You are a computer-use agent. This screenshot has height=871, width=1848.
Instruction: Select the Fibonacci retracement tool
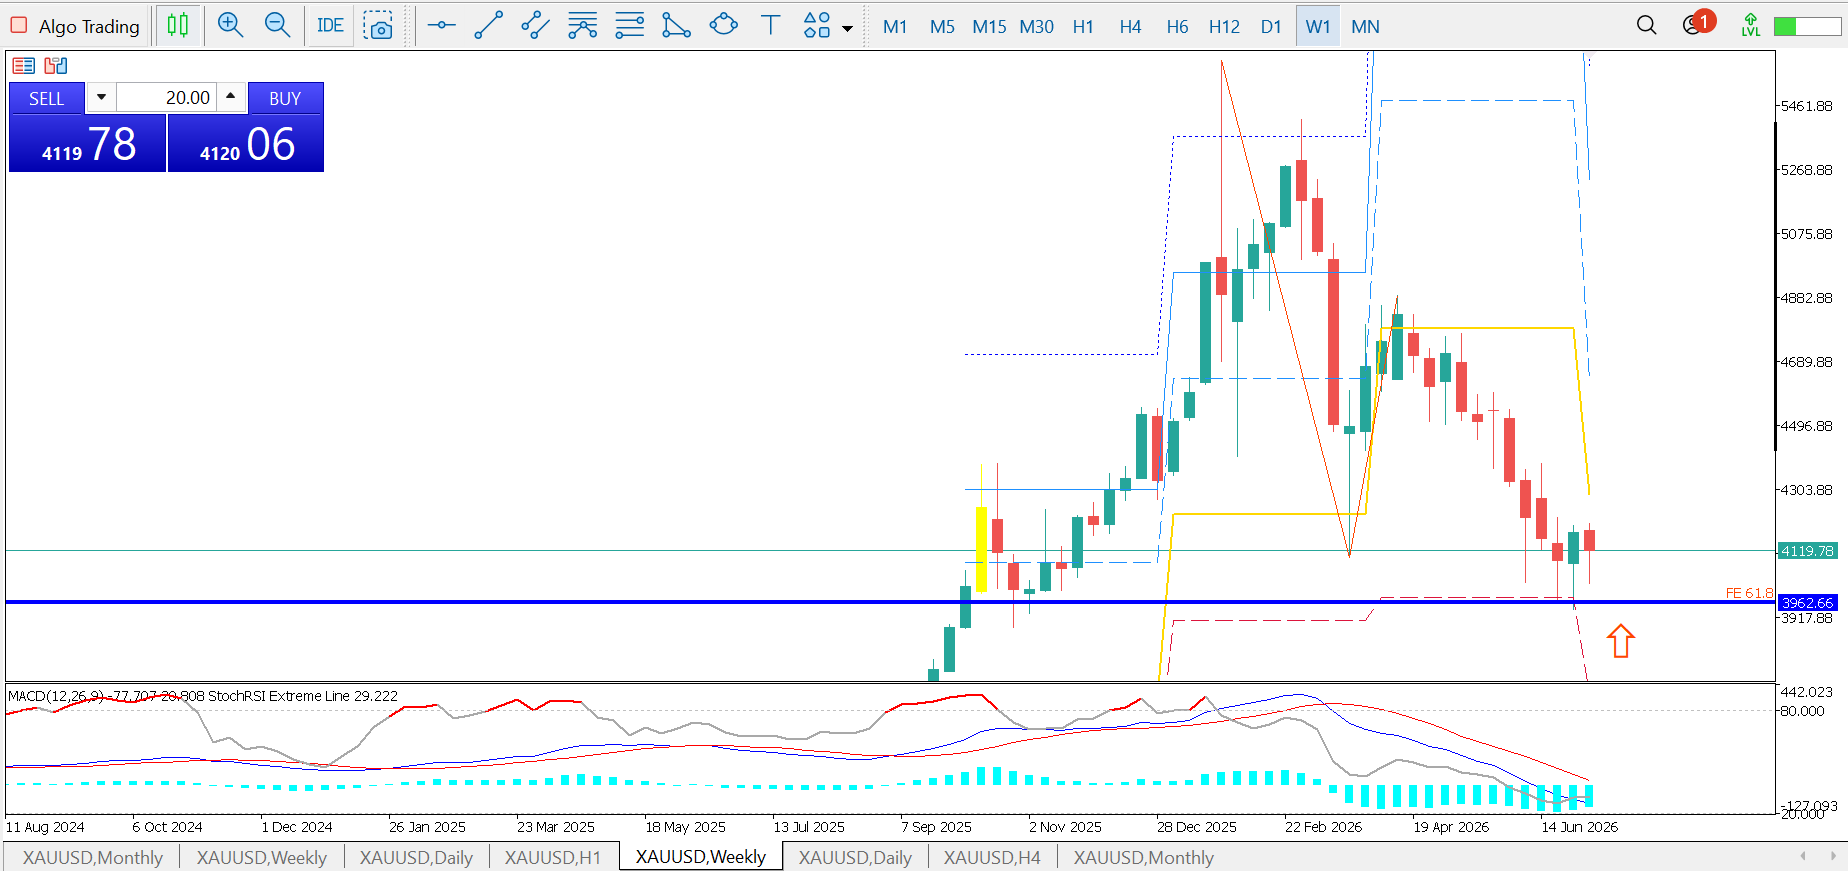582,25
